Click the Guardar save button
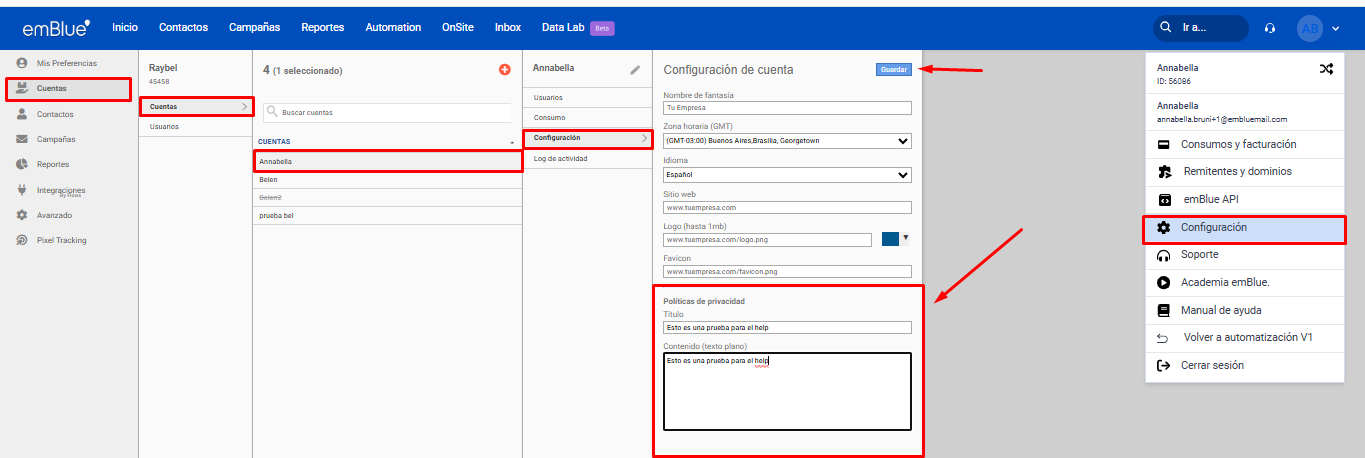 [x=894, y=69]
